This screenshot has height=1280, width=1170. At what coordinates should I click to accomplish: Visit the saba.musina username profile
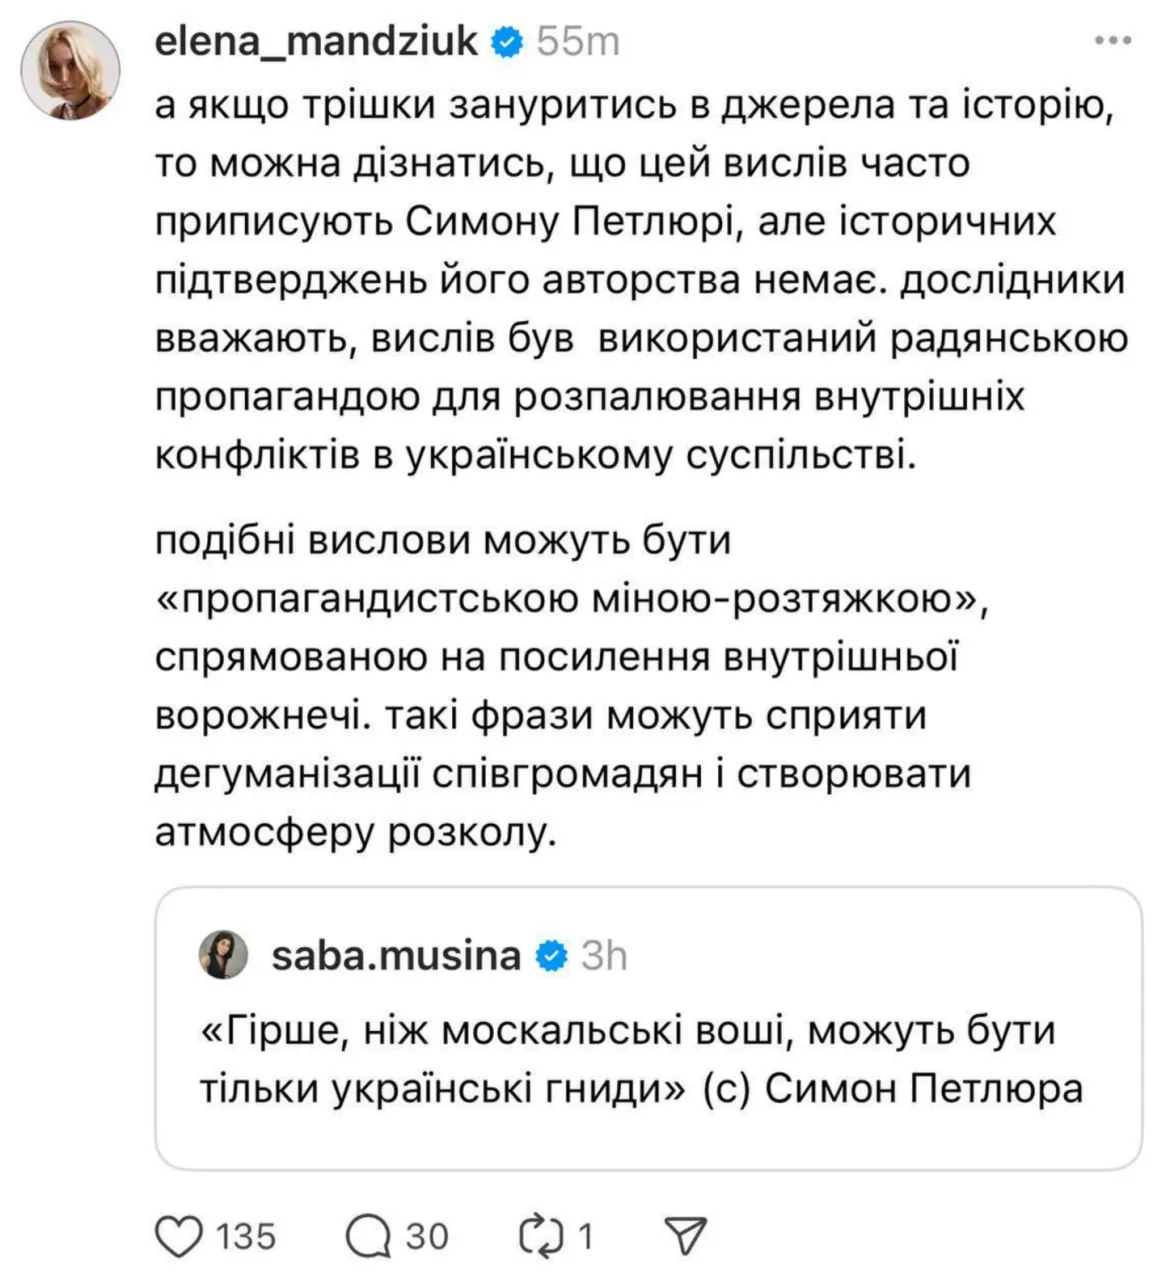(396, 956)
